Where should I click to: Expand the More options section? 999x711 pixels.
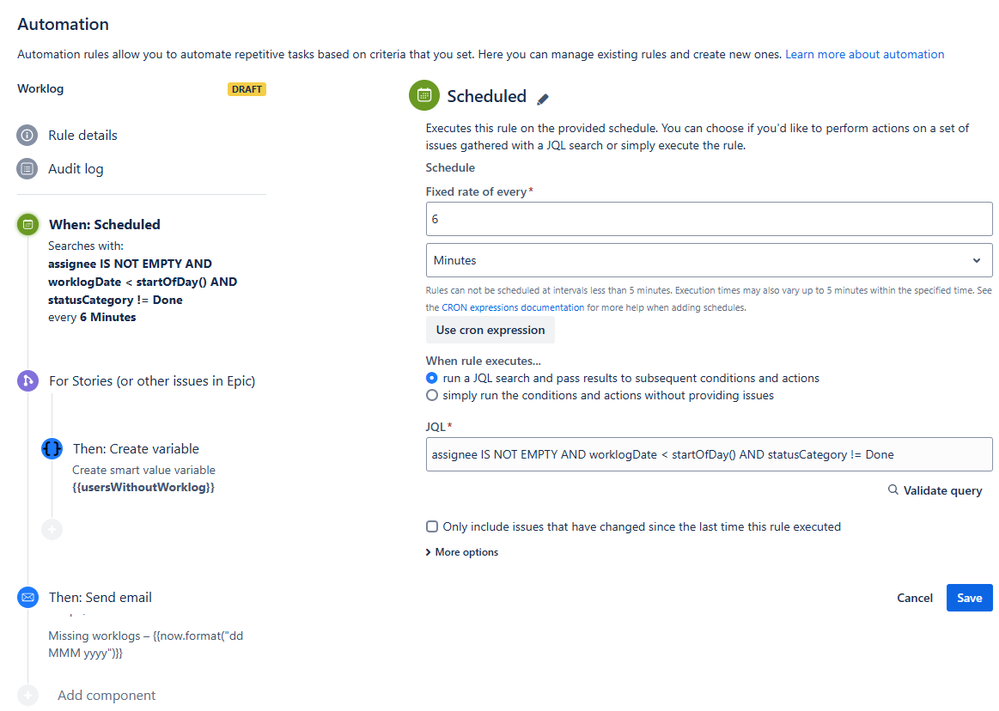point(462,552)
